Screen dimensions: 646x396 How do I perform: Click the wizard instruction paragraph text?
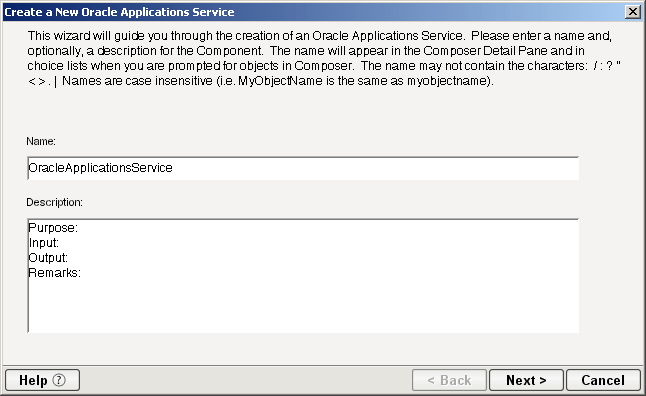(x=324, y=58)
